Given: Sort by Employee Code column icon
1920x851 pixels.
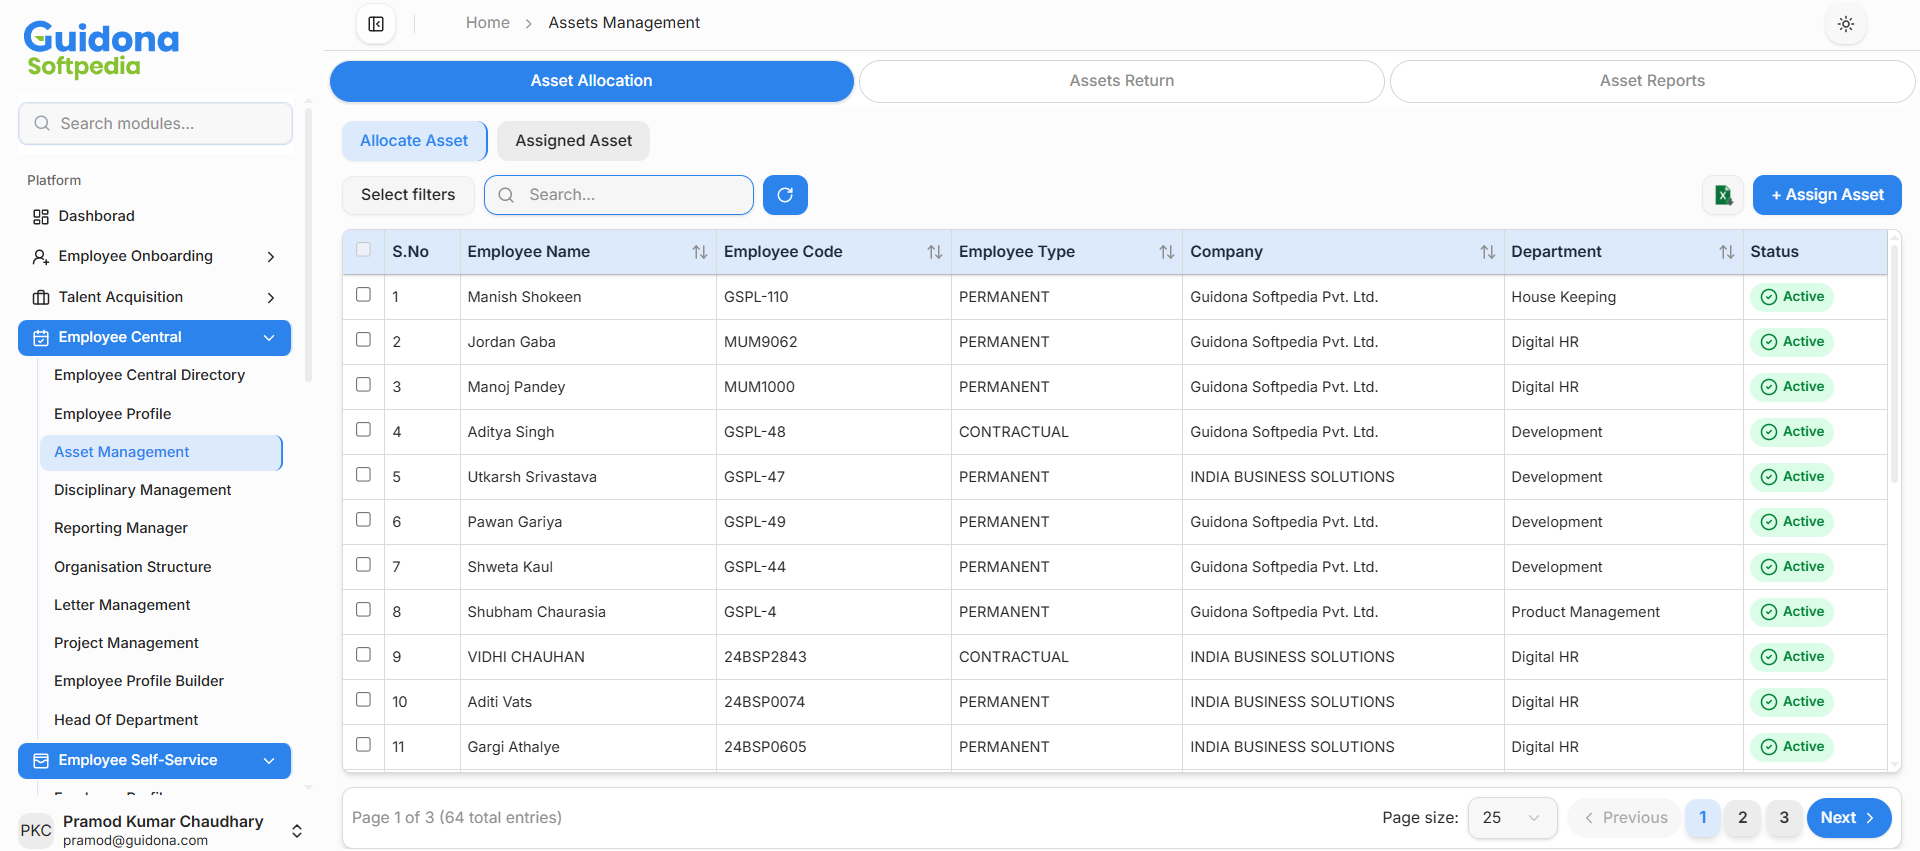Looking at the screenshot, I should click(934, 252).
